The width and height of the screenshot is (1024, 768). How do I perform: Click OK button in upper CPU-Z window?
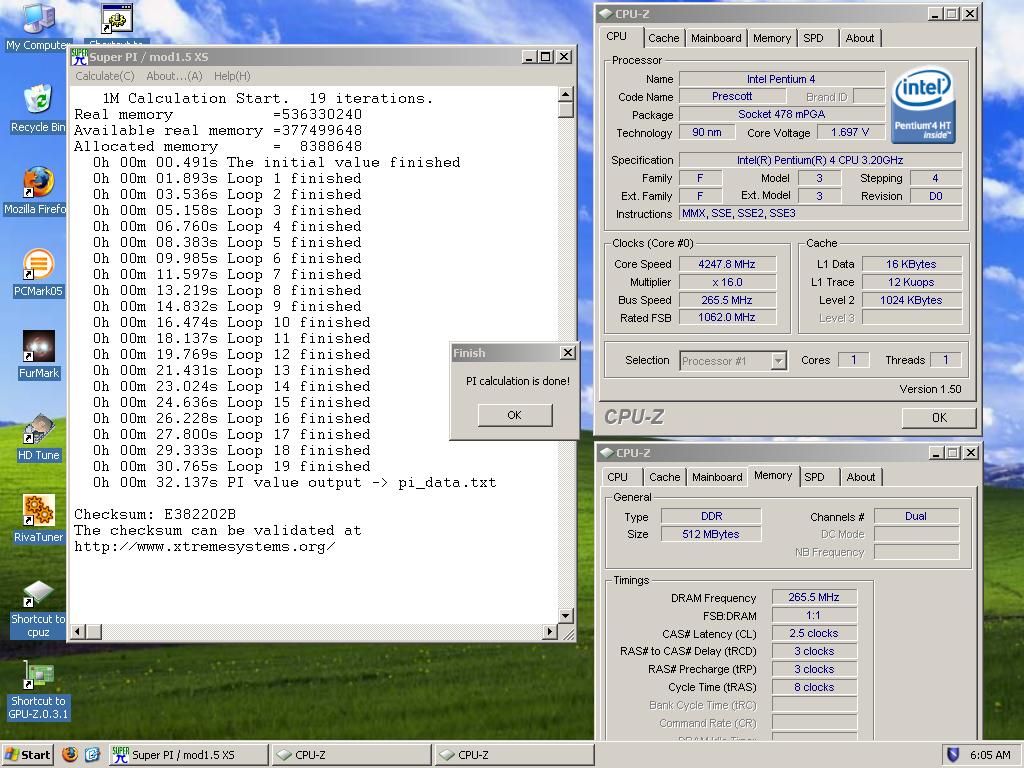[939, 417]
